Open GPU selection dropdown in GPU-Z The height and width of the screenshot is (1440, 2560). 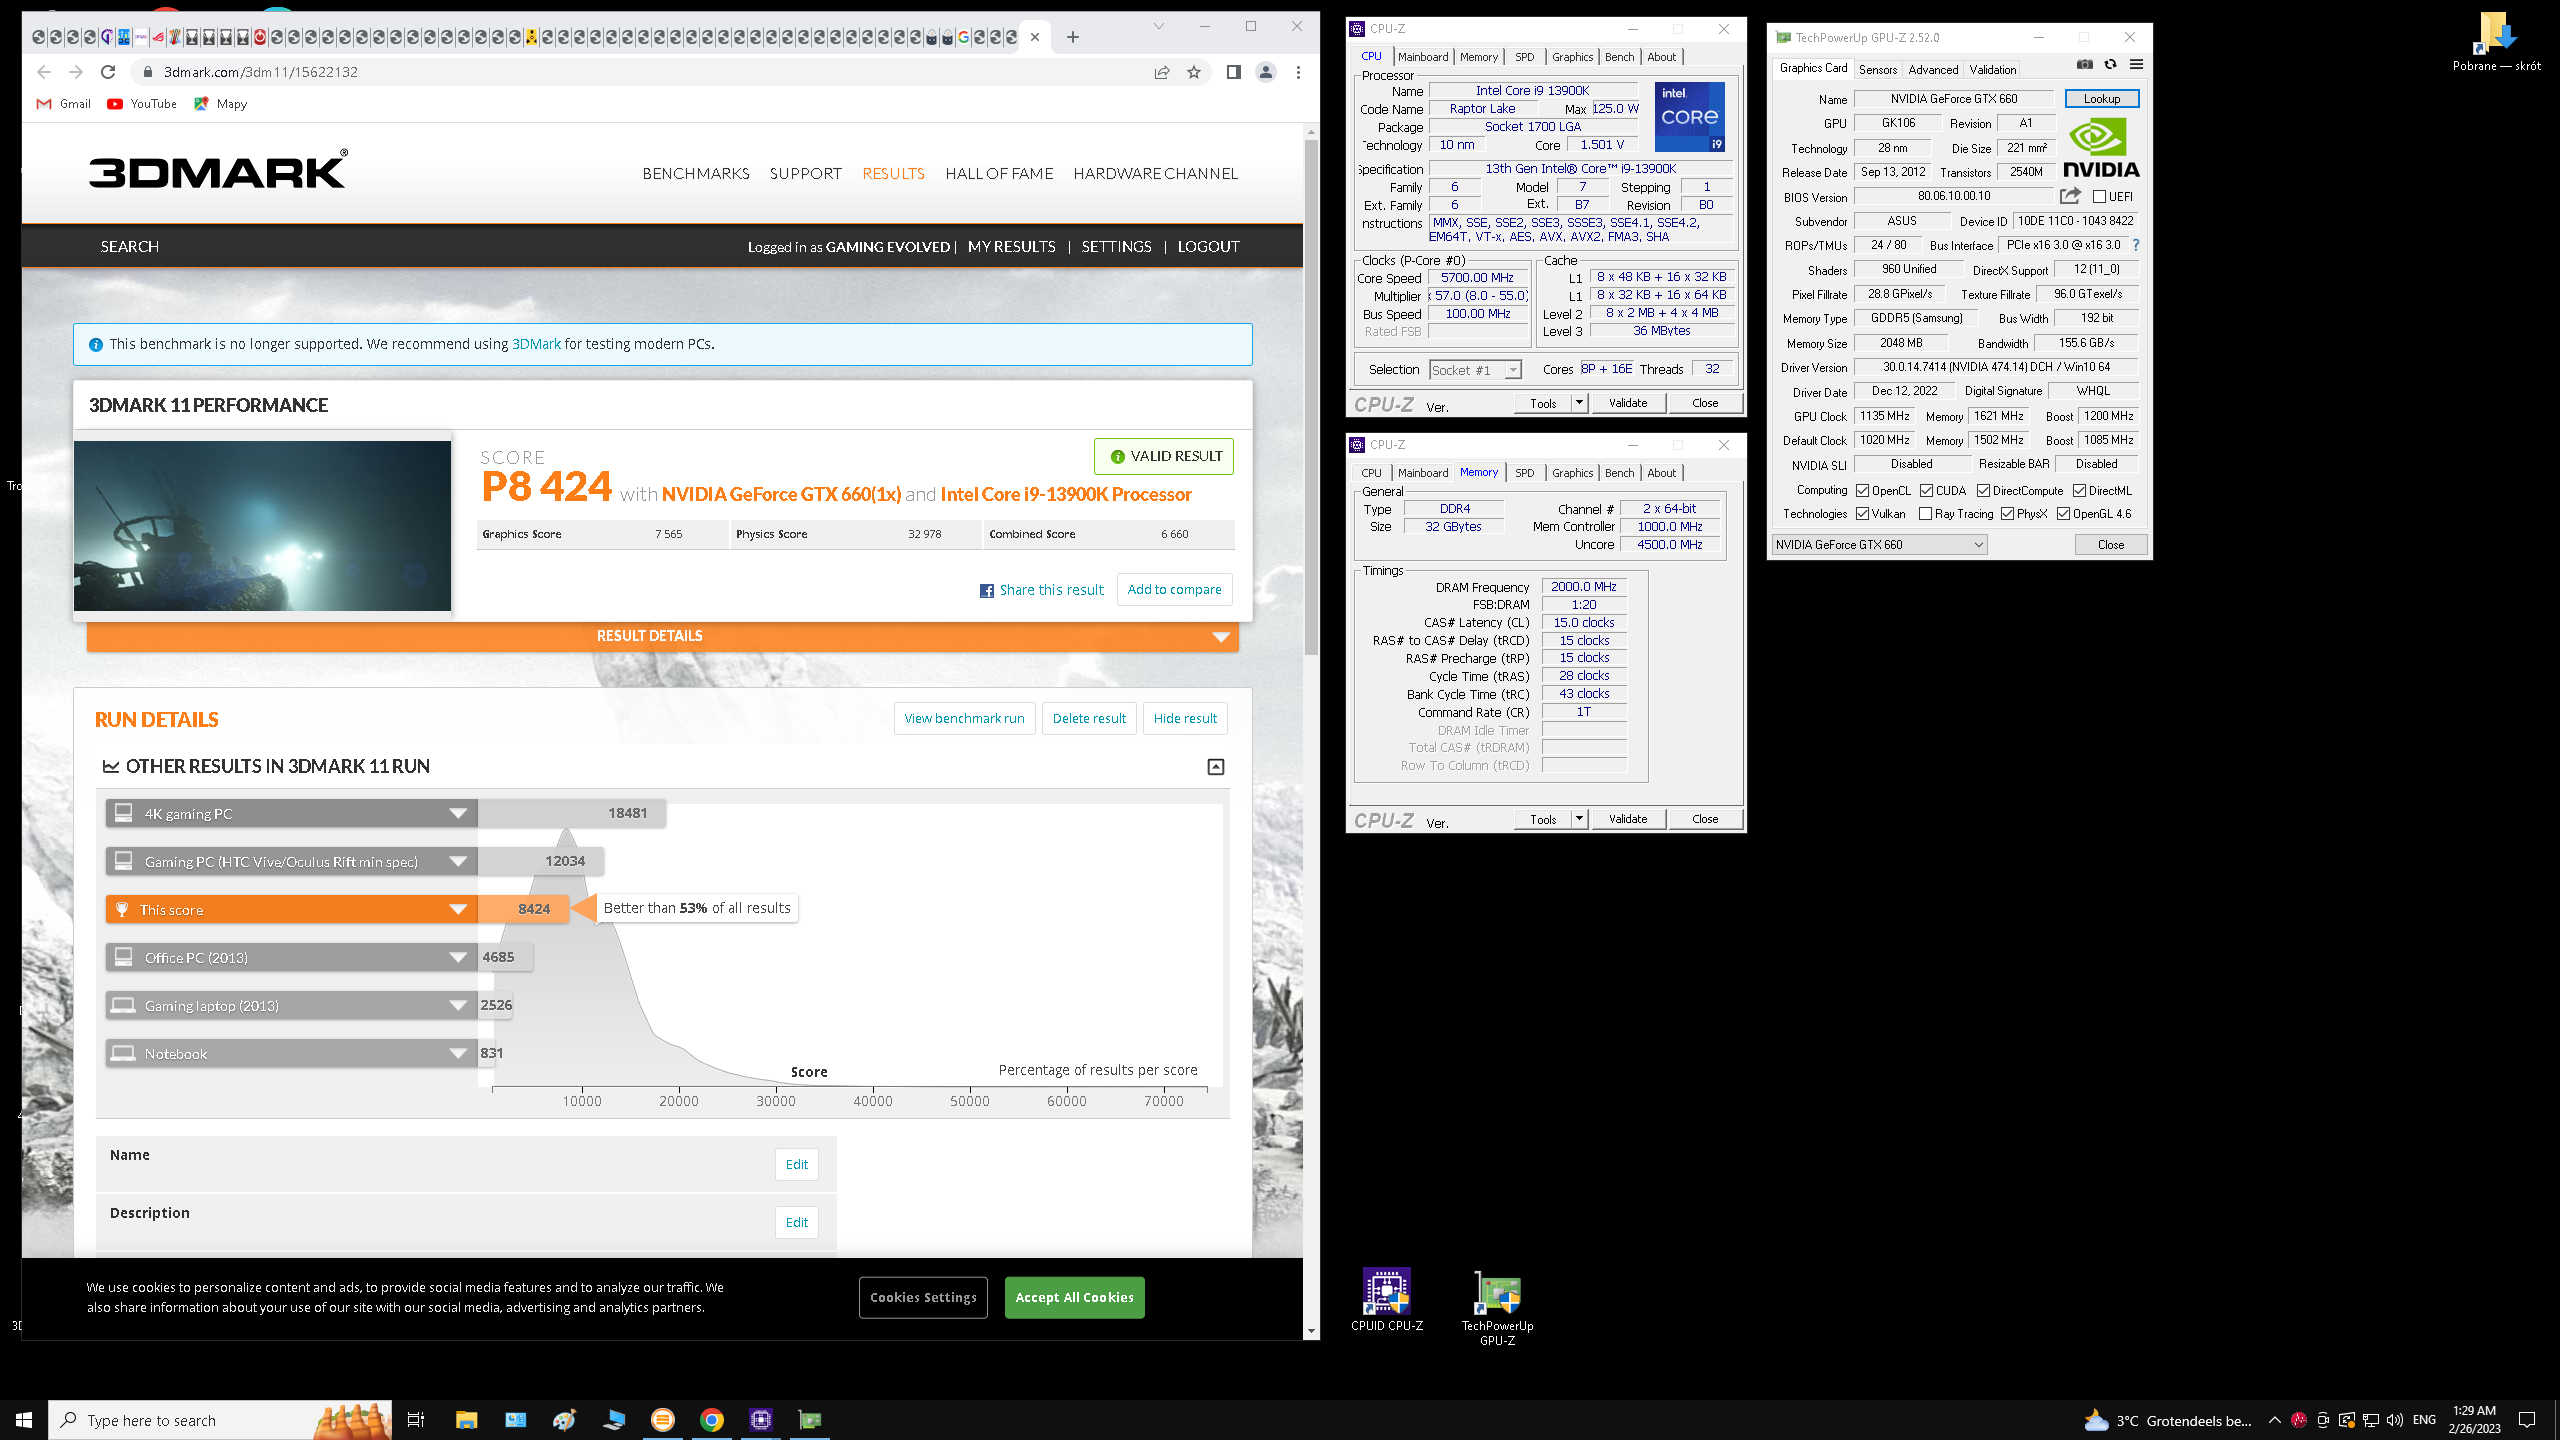pos(1879,545)
